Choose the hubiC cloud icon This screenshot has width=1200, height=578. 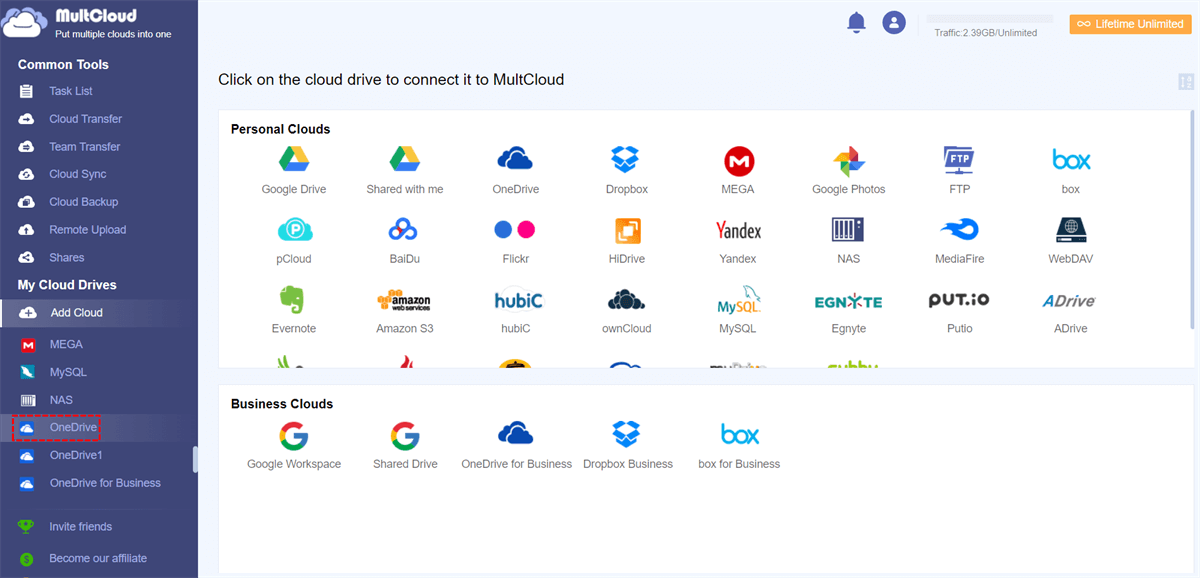(517, 299)
